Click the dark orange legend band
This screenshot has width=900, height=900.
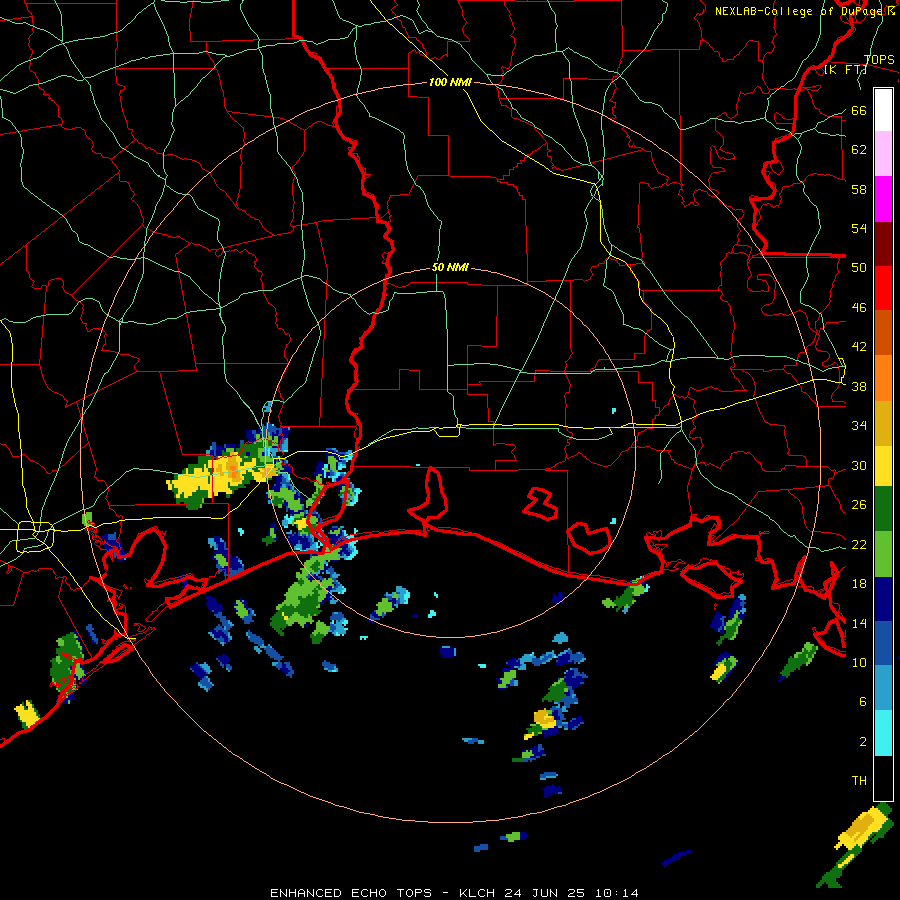tap(883, 333)
